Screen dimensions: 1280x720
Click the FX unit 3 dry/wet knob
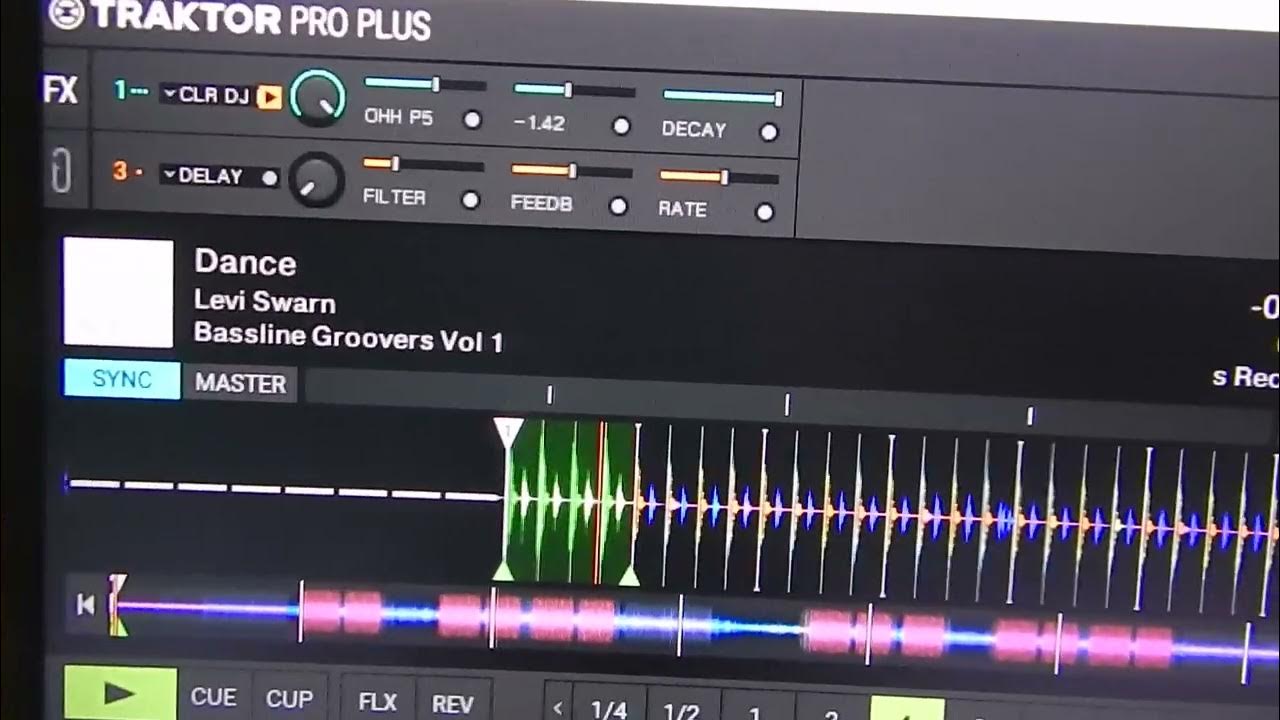point(316,180)
